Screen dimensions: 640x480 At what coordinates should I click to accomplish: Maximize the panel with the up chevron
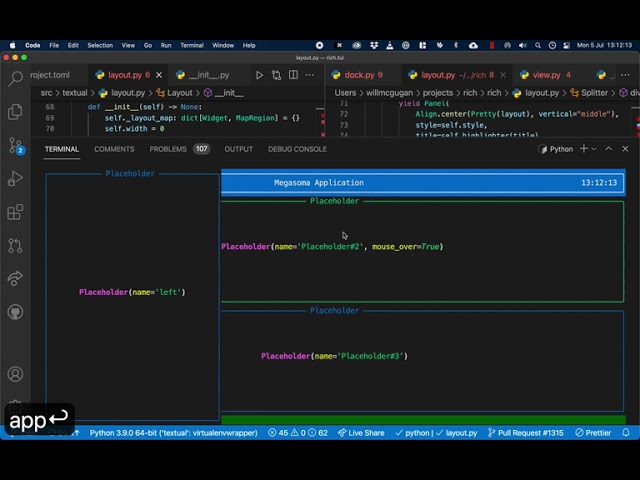coord(608,149)
